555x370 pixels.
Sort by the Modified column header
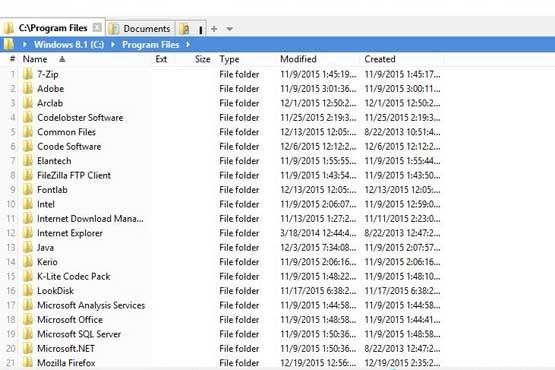coord(298,59)
